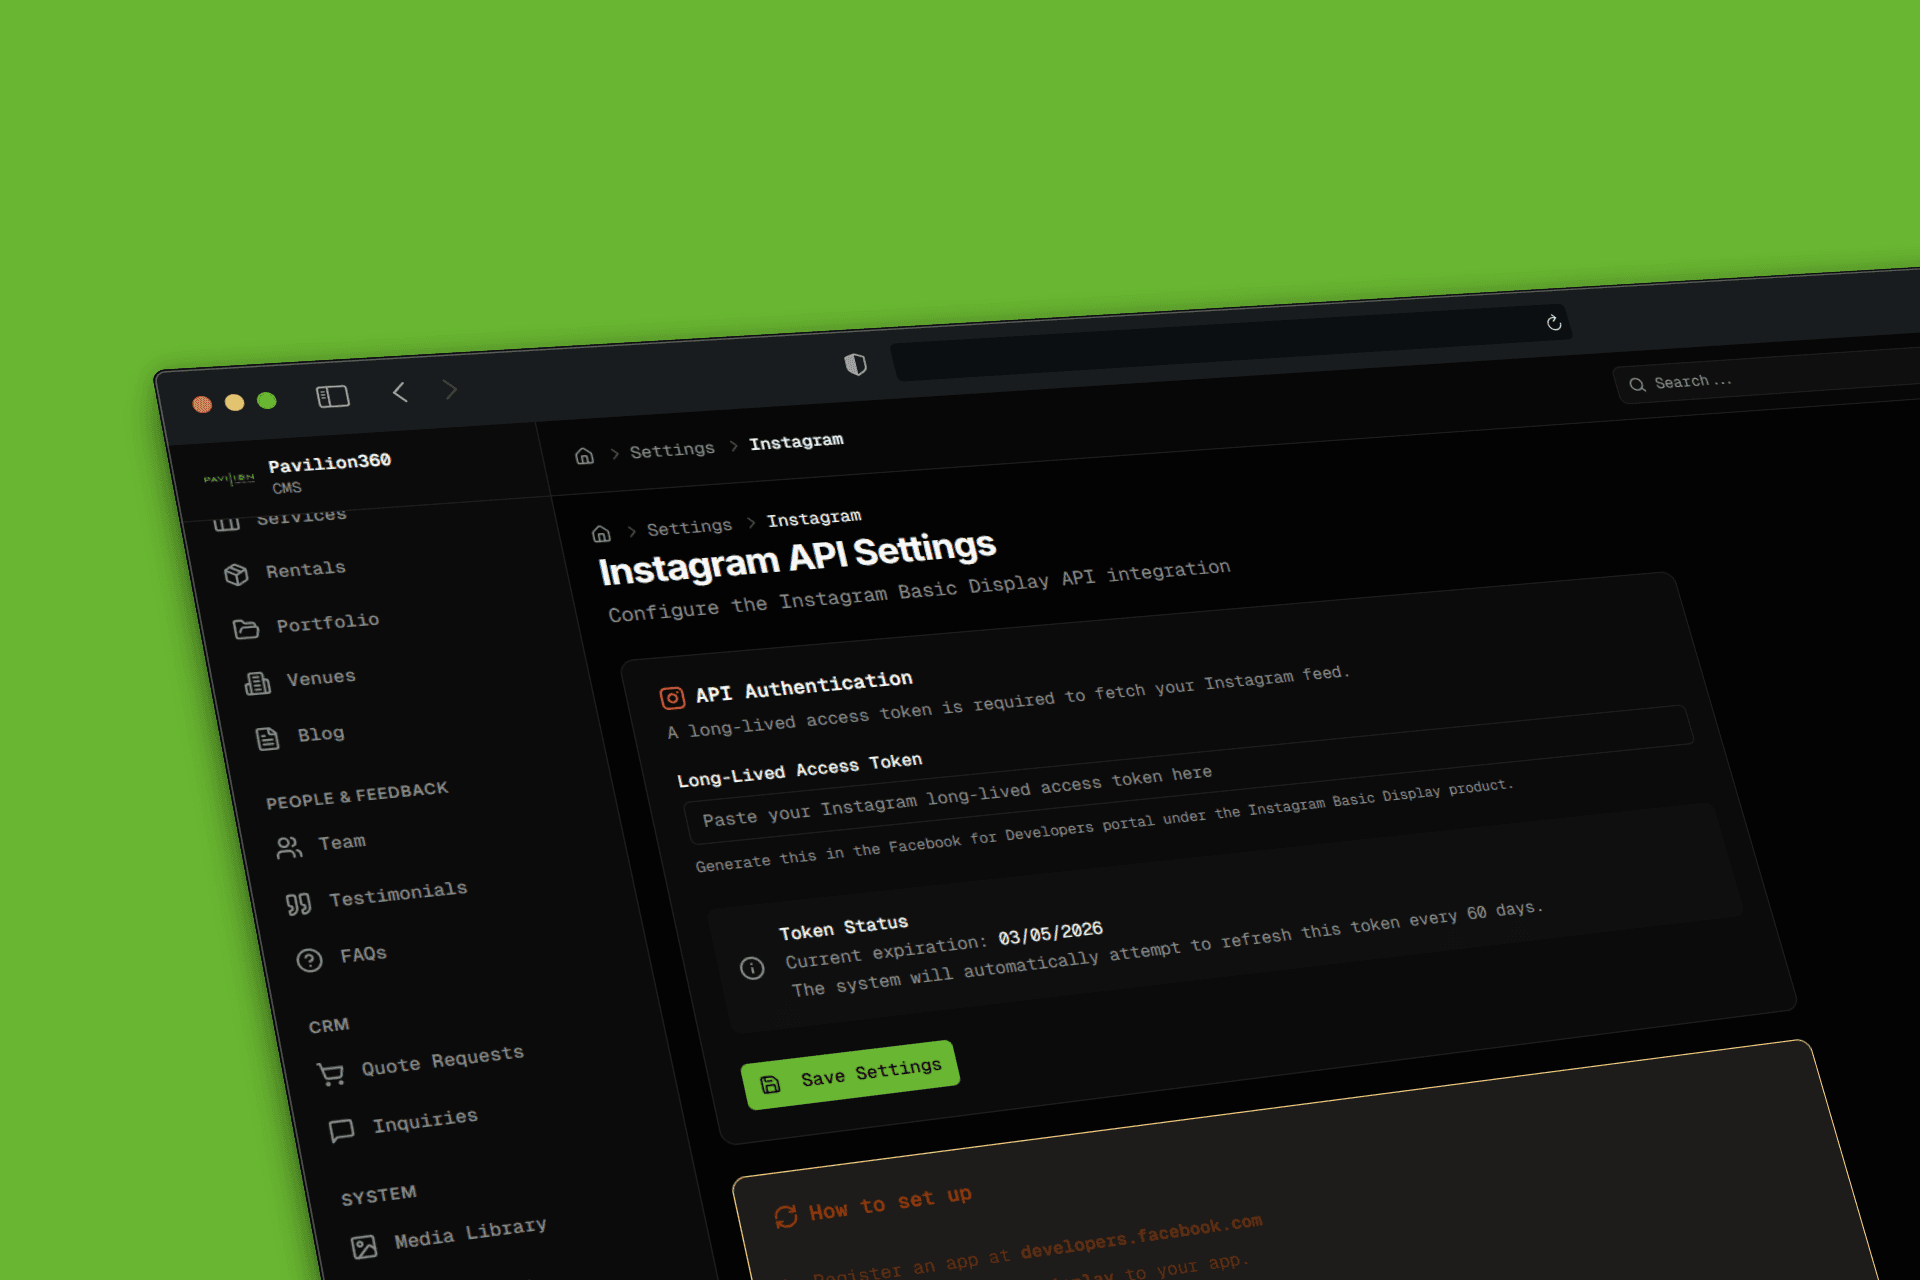Viewport: 1920px width, 1280px height.
Task: Click the Team people icon
Action: (x=289, y=848)
